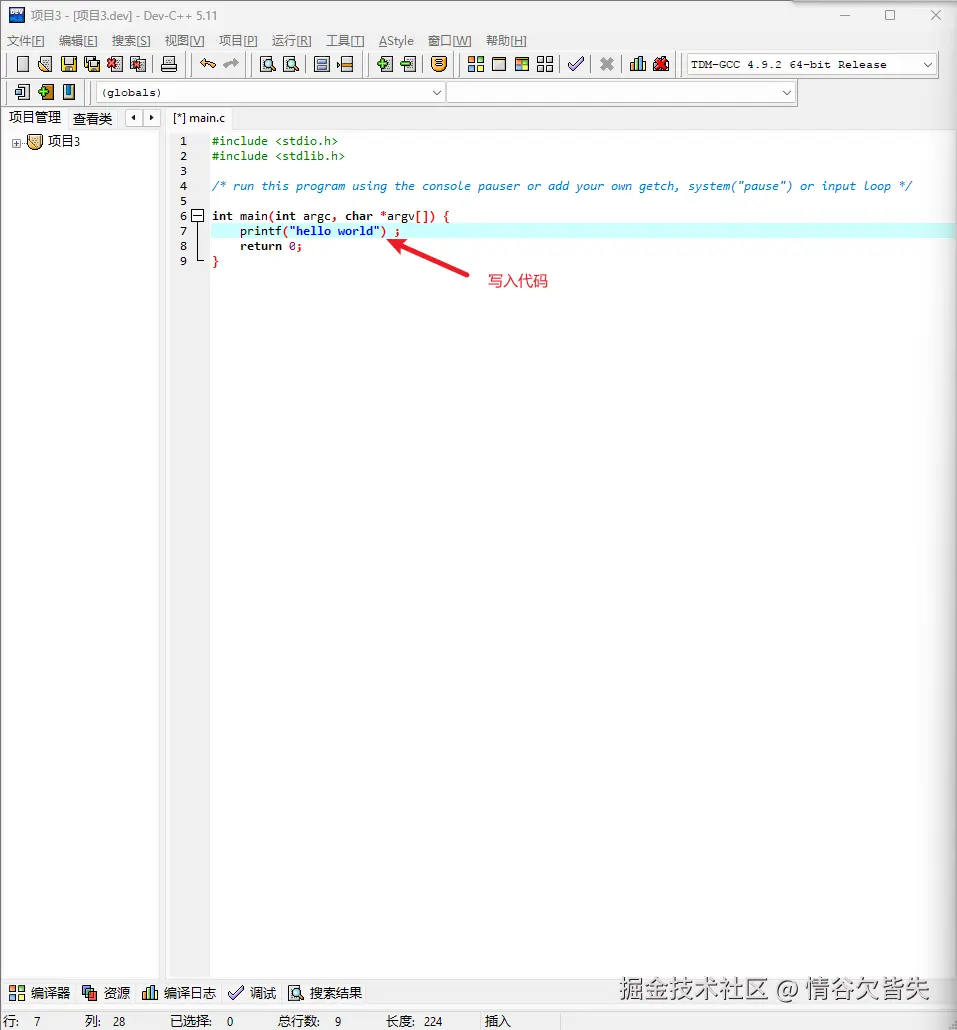Click the Goto bookmark blue book icon

pos(68,91)
